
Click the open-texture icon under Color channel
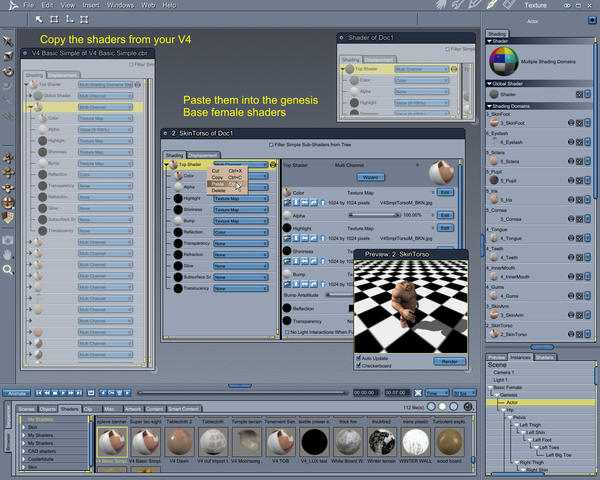287,203
